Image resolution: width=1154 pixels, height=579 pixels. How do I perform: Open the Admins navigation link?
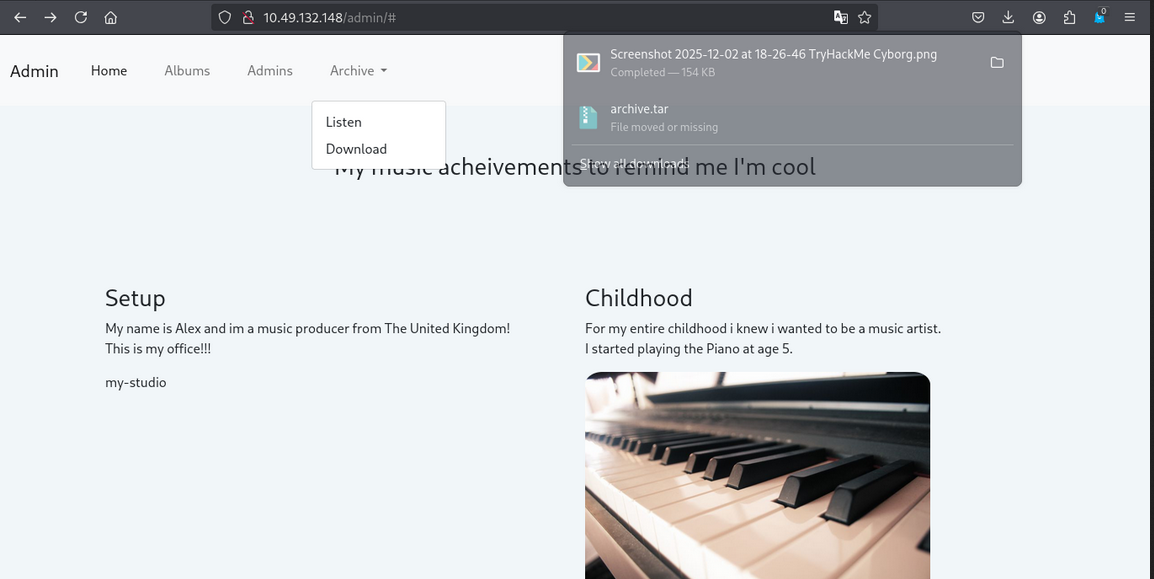(270, 71)
